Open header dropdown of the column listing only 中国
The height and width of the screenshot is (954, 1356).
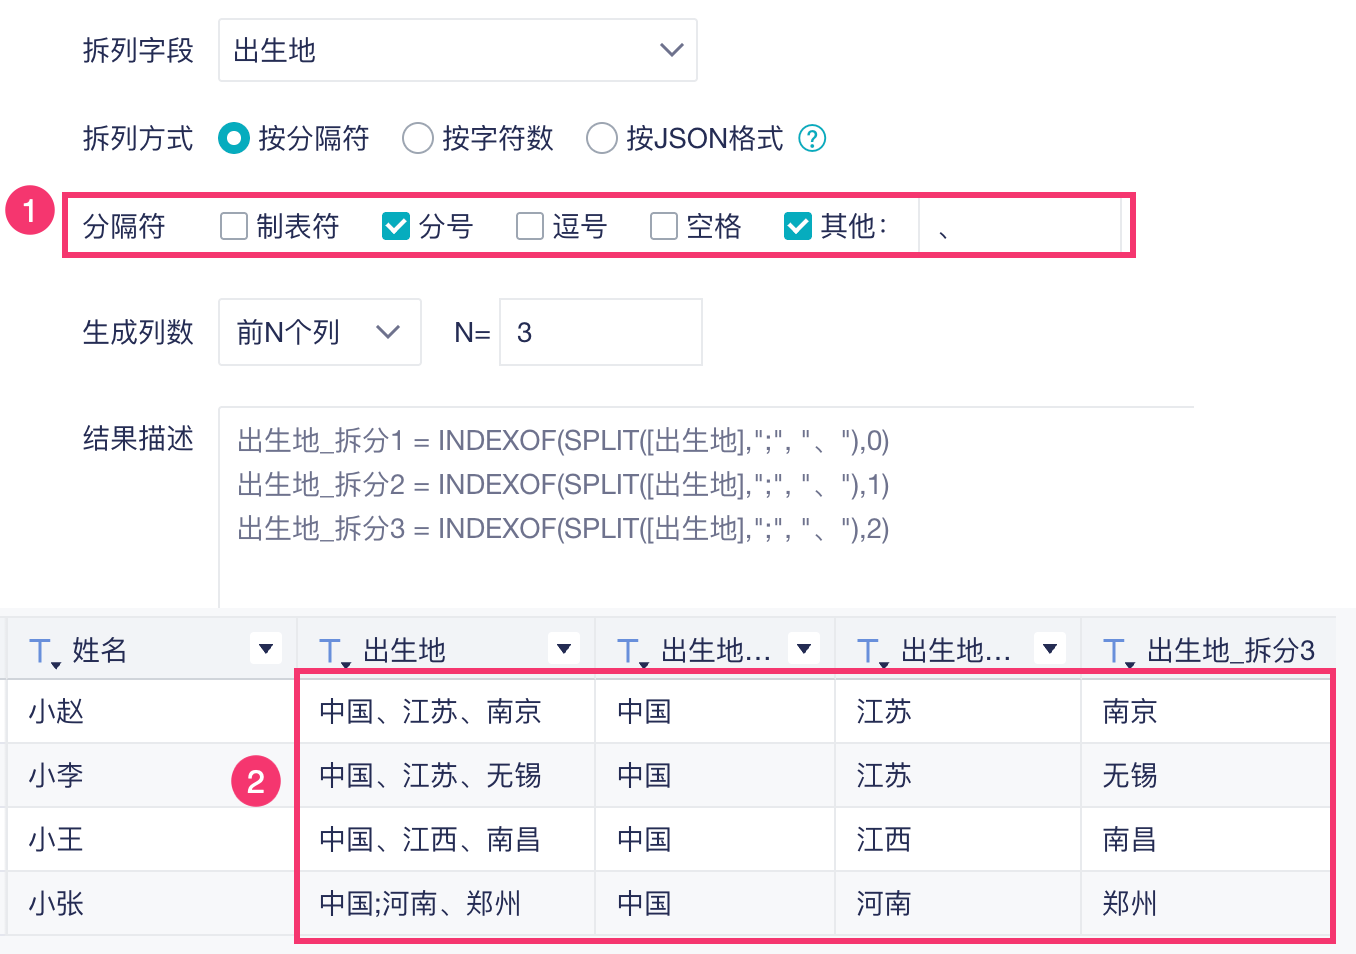point(804,649)
